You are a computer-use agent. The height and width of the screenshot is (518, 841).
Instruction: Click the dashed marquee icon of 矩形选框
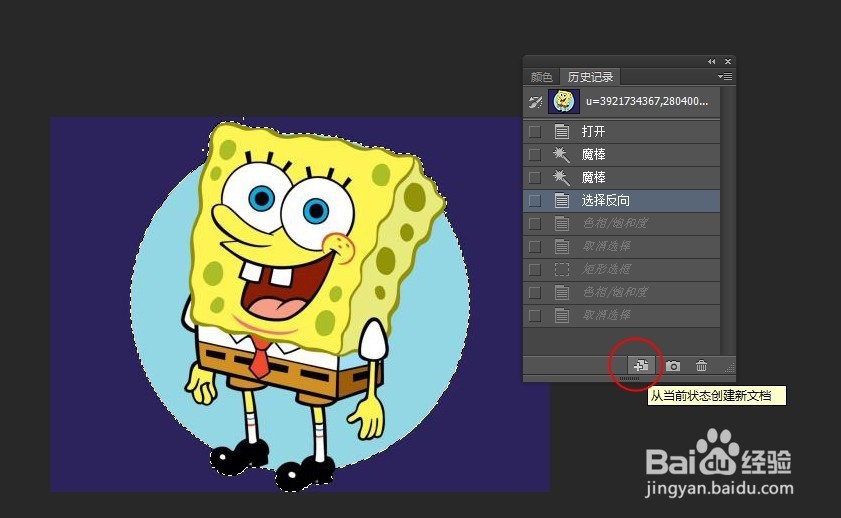tap(562, 269)
